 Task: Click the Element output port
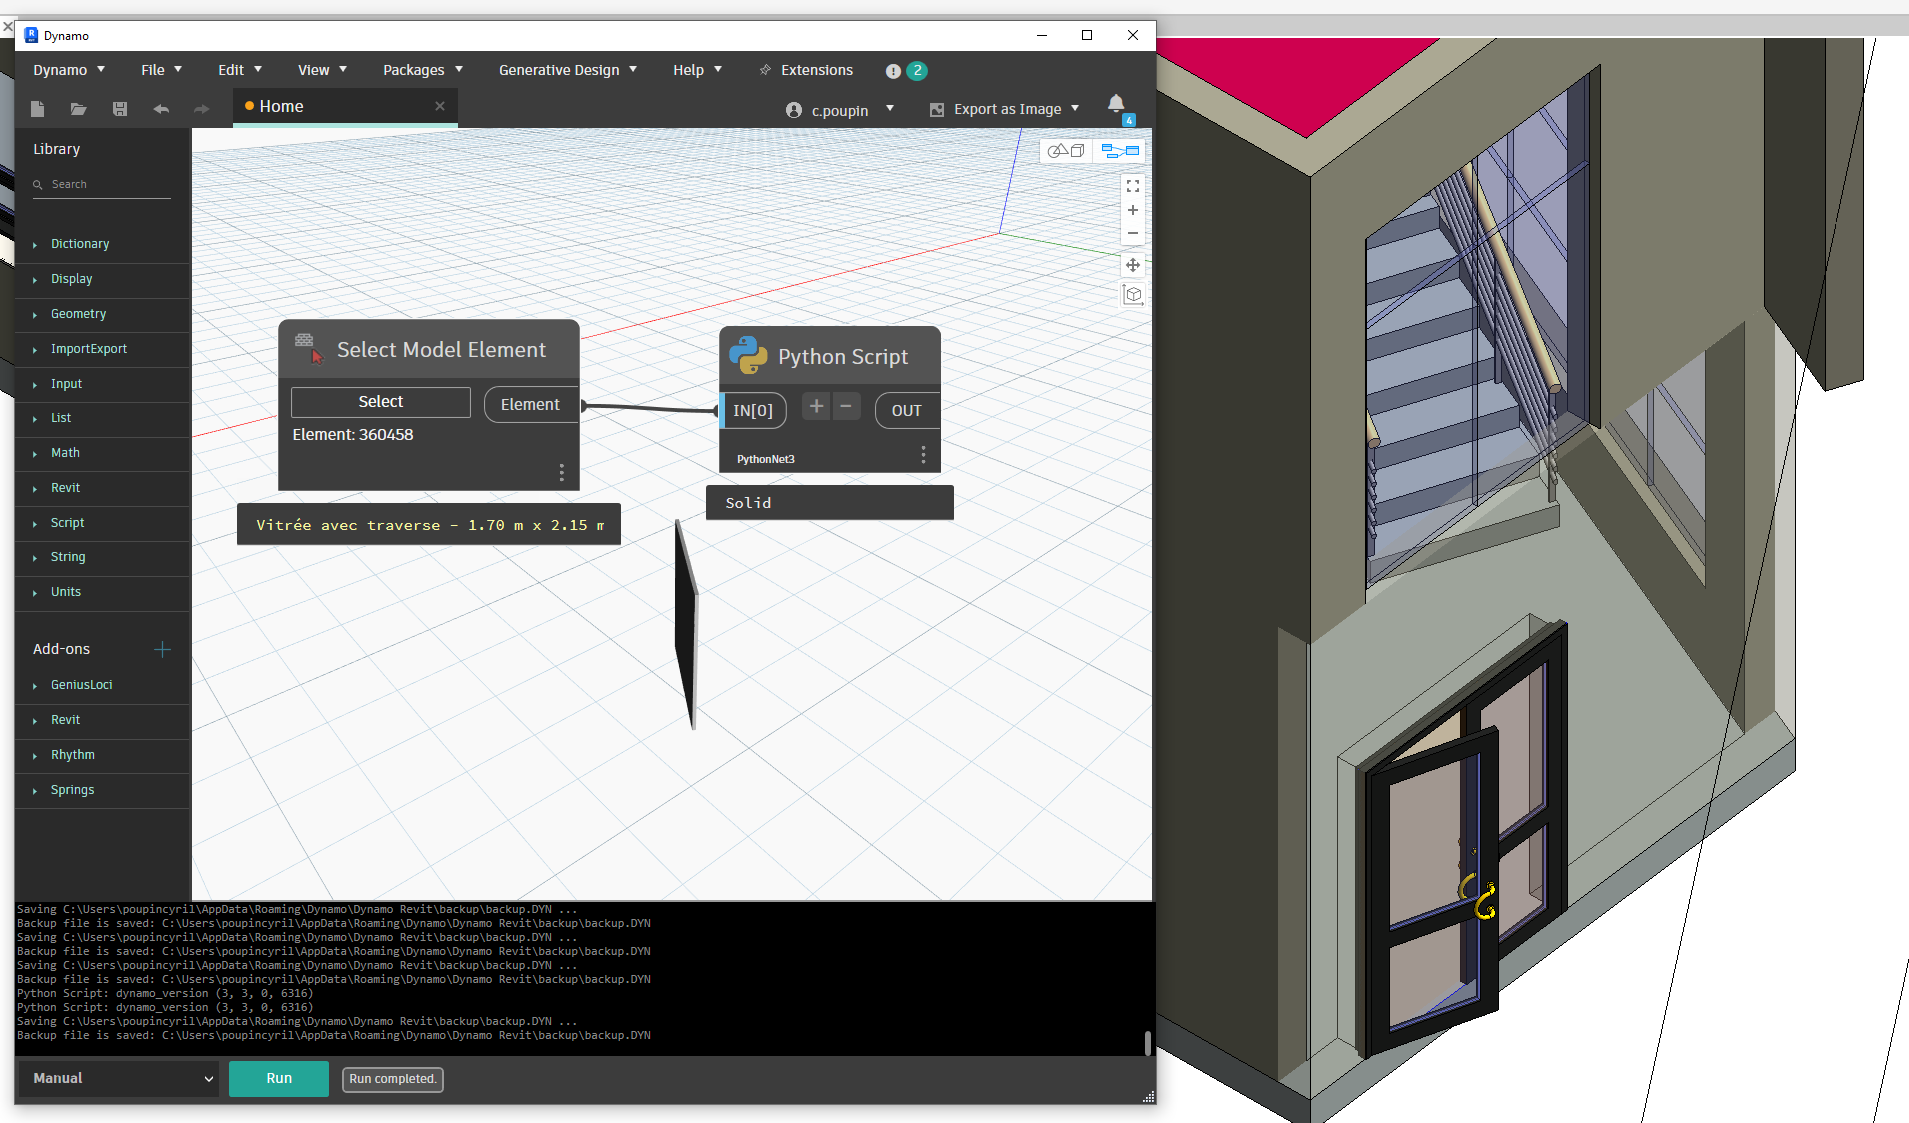pyautogui.click(x=531, y=405)
